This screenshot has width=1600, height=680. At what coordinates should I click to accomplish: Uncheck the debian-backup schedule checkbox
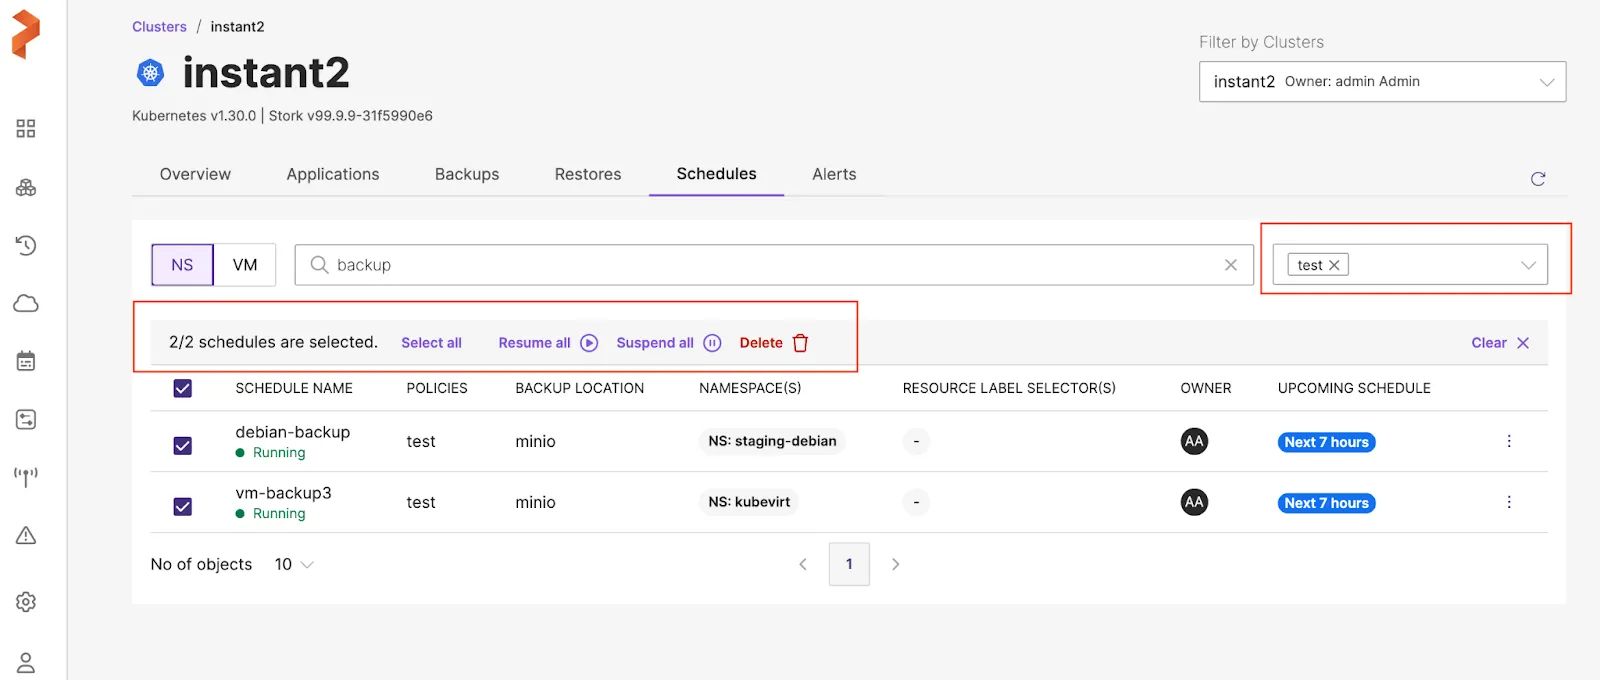point(183,446)
